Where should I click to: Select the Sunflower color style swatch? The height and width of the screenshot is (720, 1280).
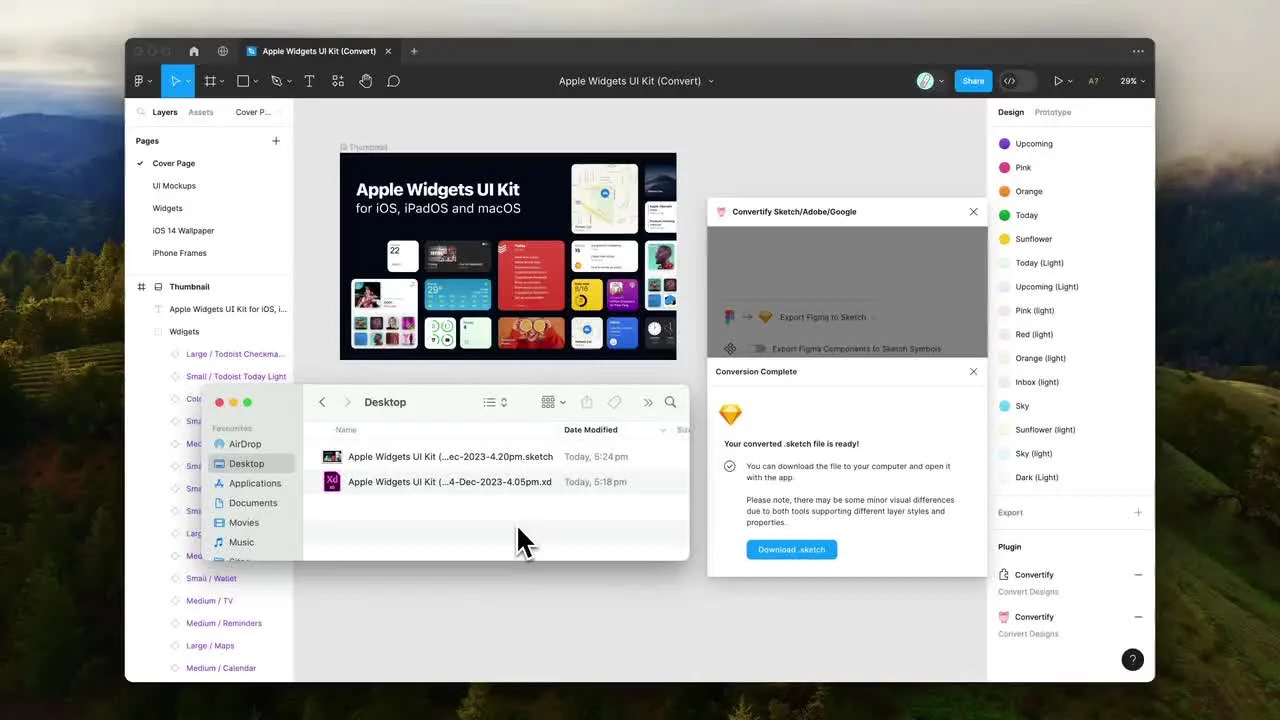pyautogui.click(x=1004, y=239)
